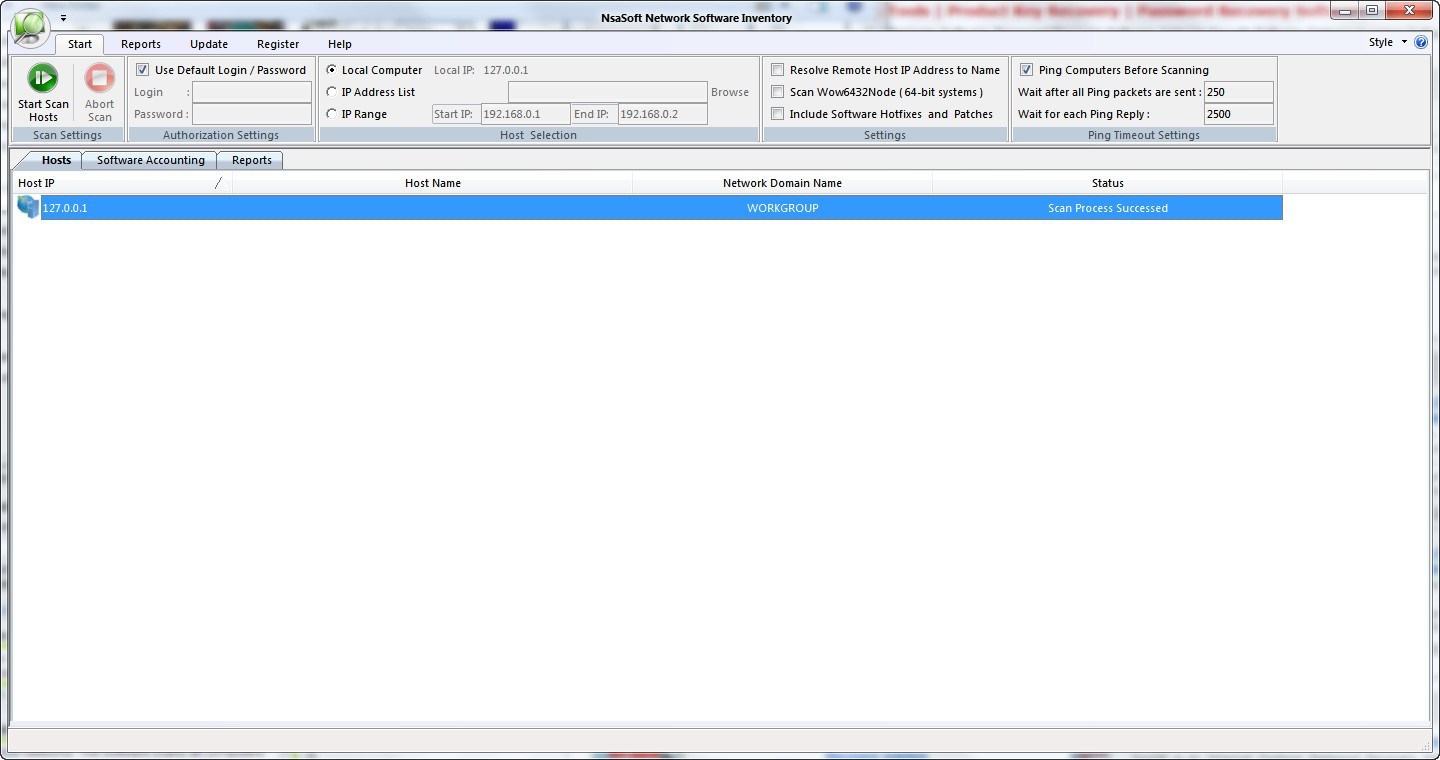
Task: Click the Local IP 127.0.0.1 value
Action: (506, 70)
